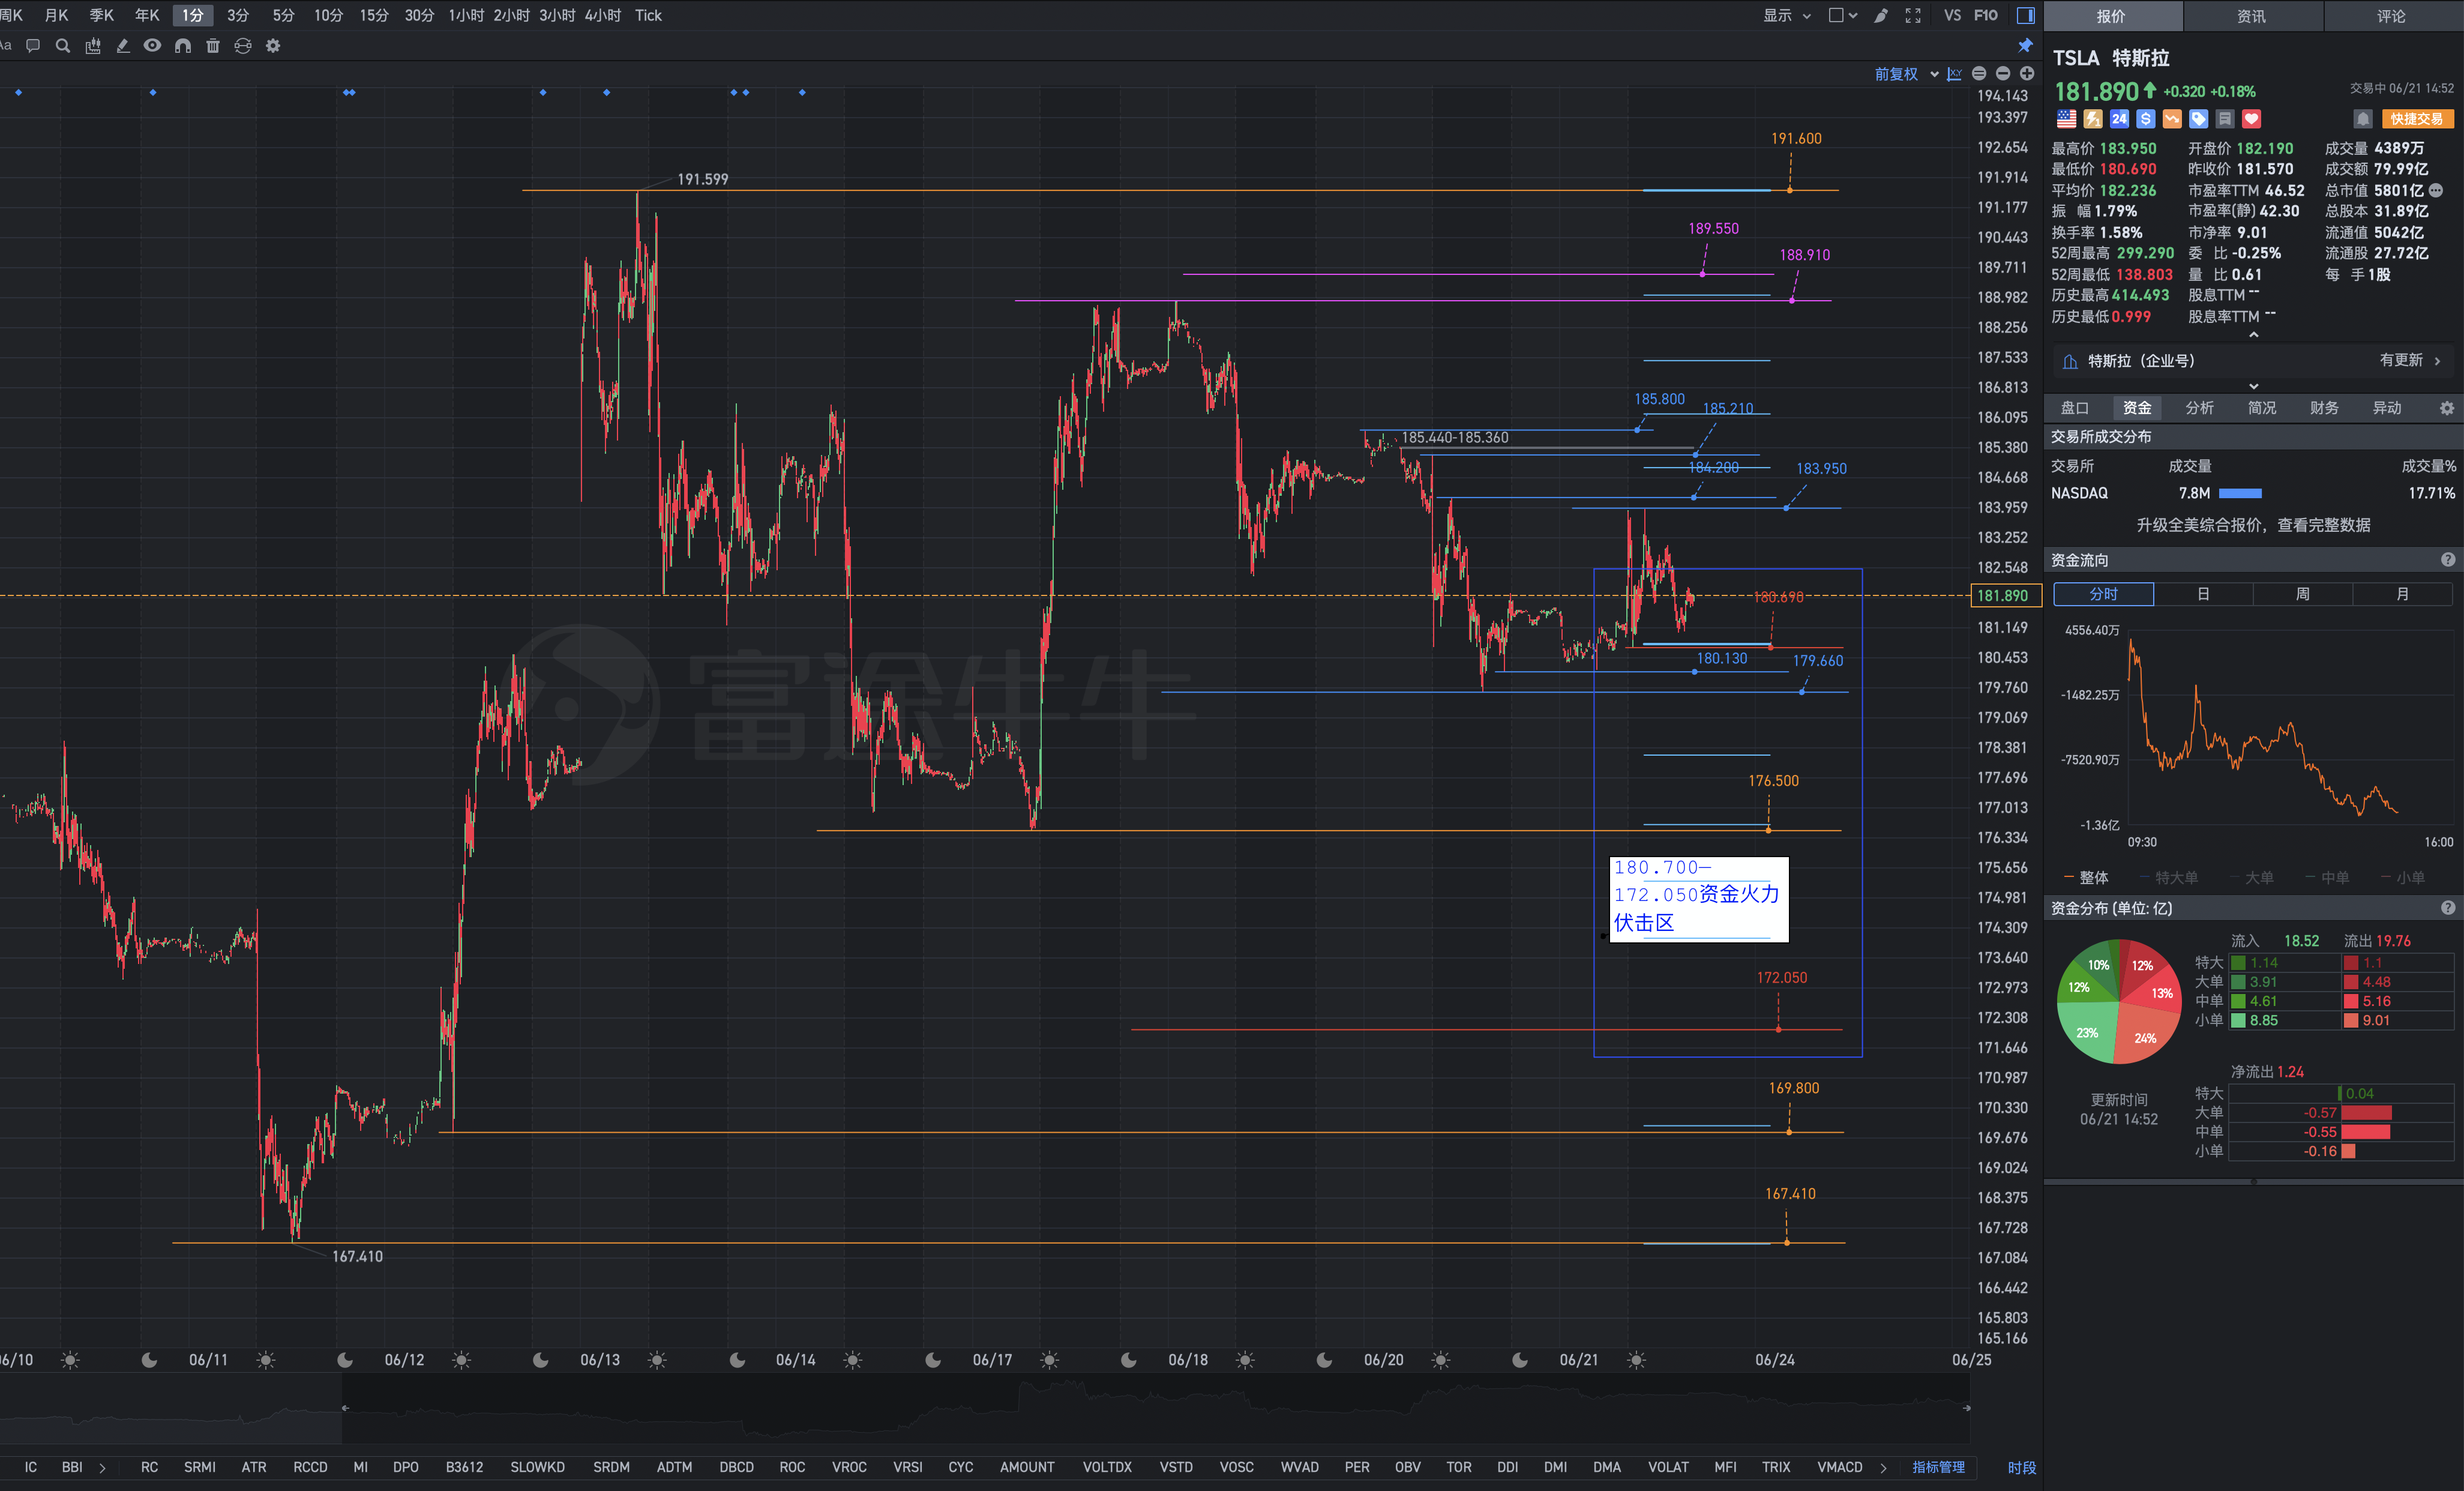Toggle 大单 line in flow legend

click(2251, 878)
